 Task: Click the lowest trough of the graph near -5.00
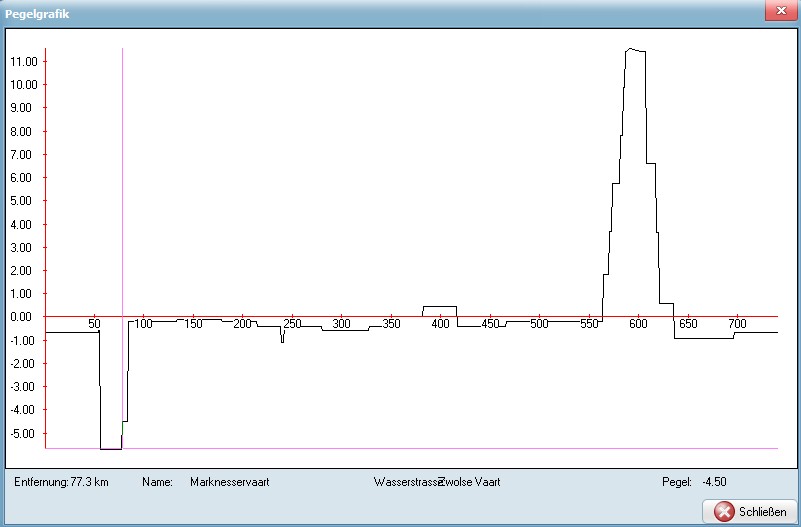(x=110, y=449)
